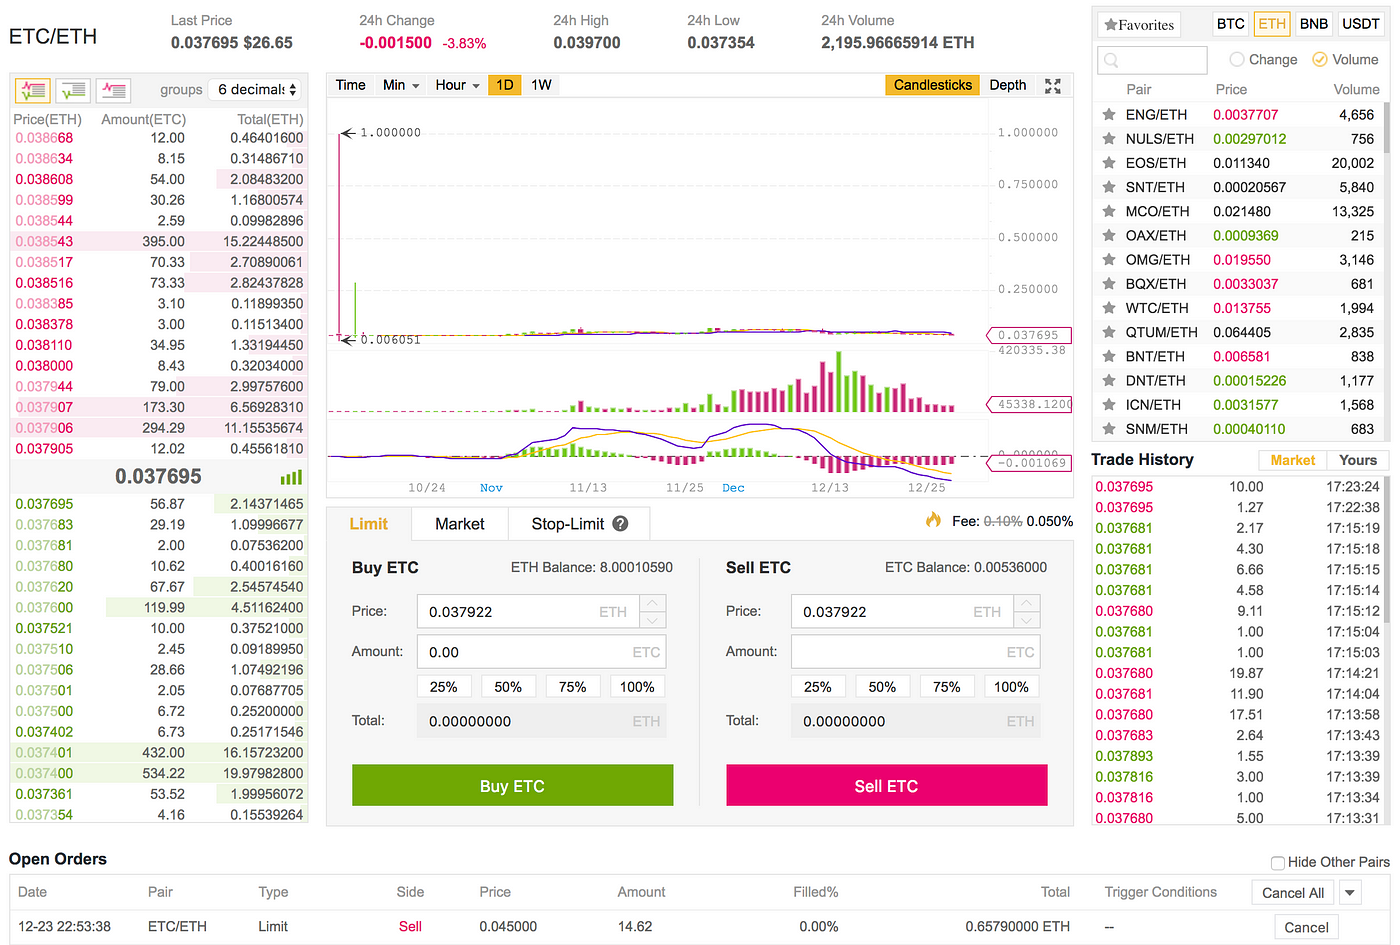This screenshot has width=1400, height=945.
Task: Favorite the ICN/ETH pair star
Action: (x=1109, y=405)
